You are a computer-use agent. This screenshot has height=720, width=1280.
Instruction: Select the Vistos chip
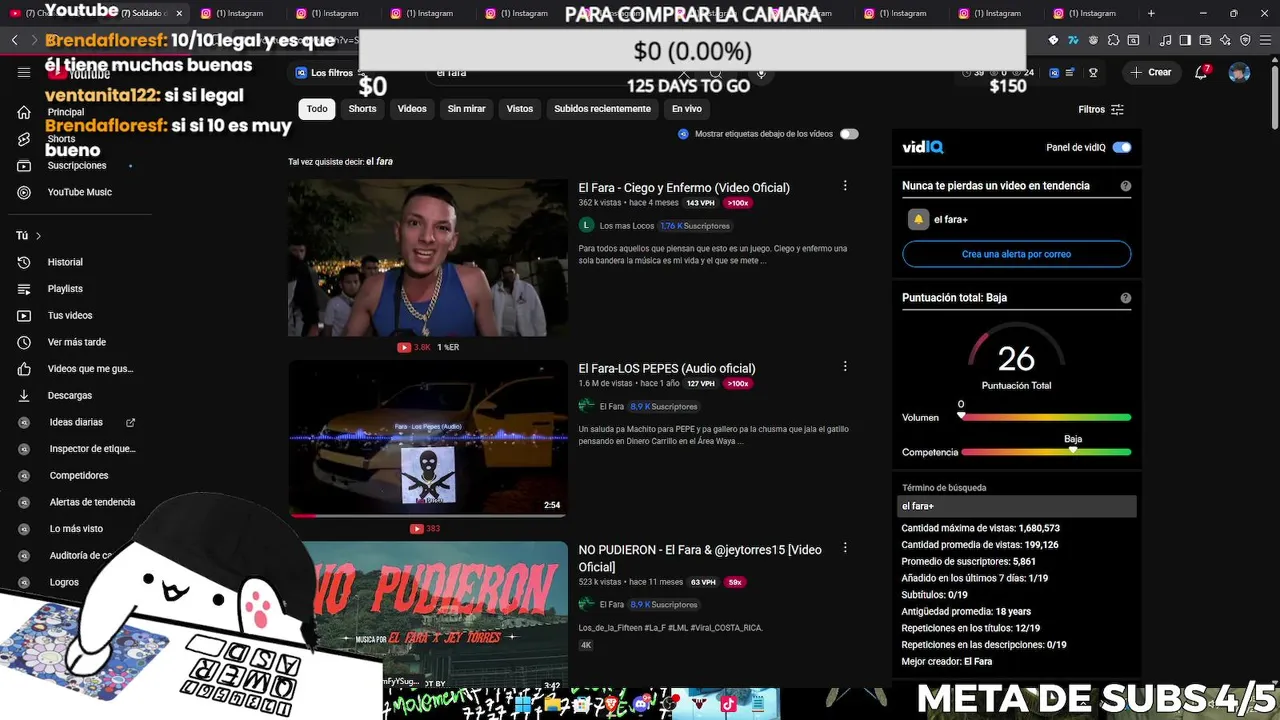tap(520, 109)
